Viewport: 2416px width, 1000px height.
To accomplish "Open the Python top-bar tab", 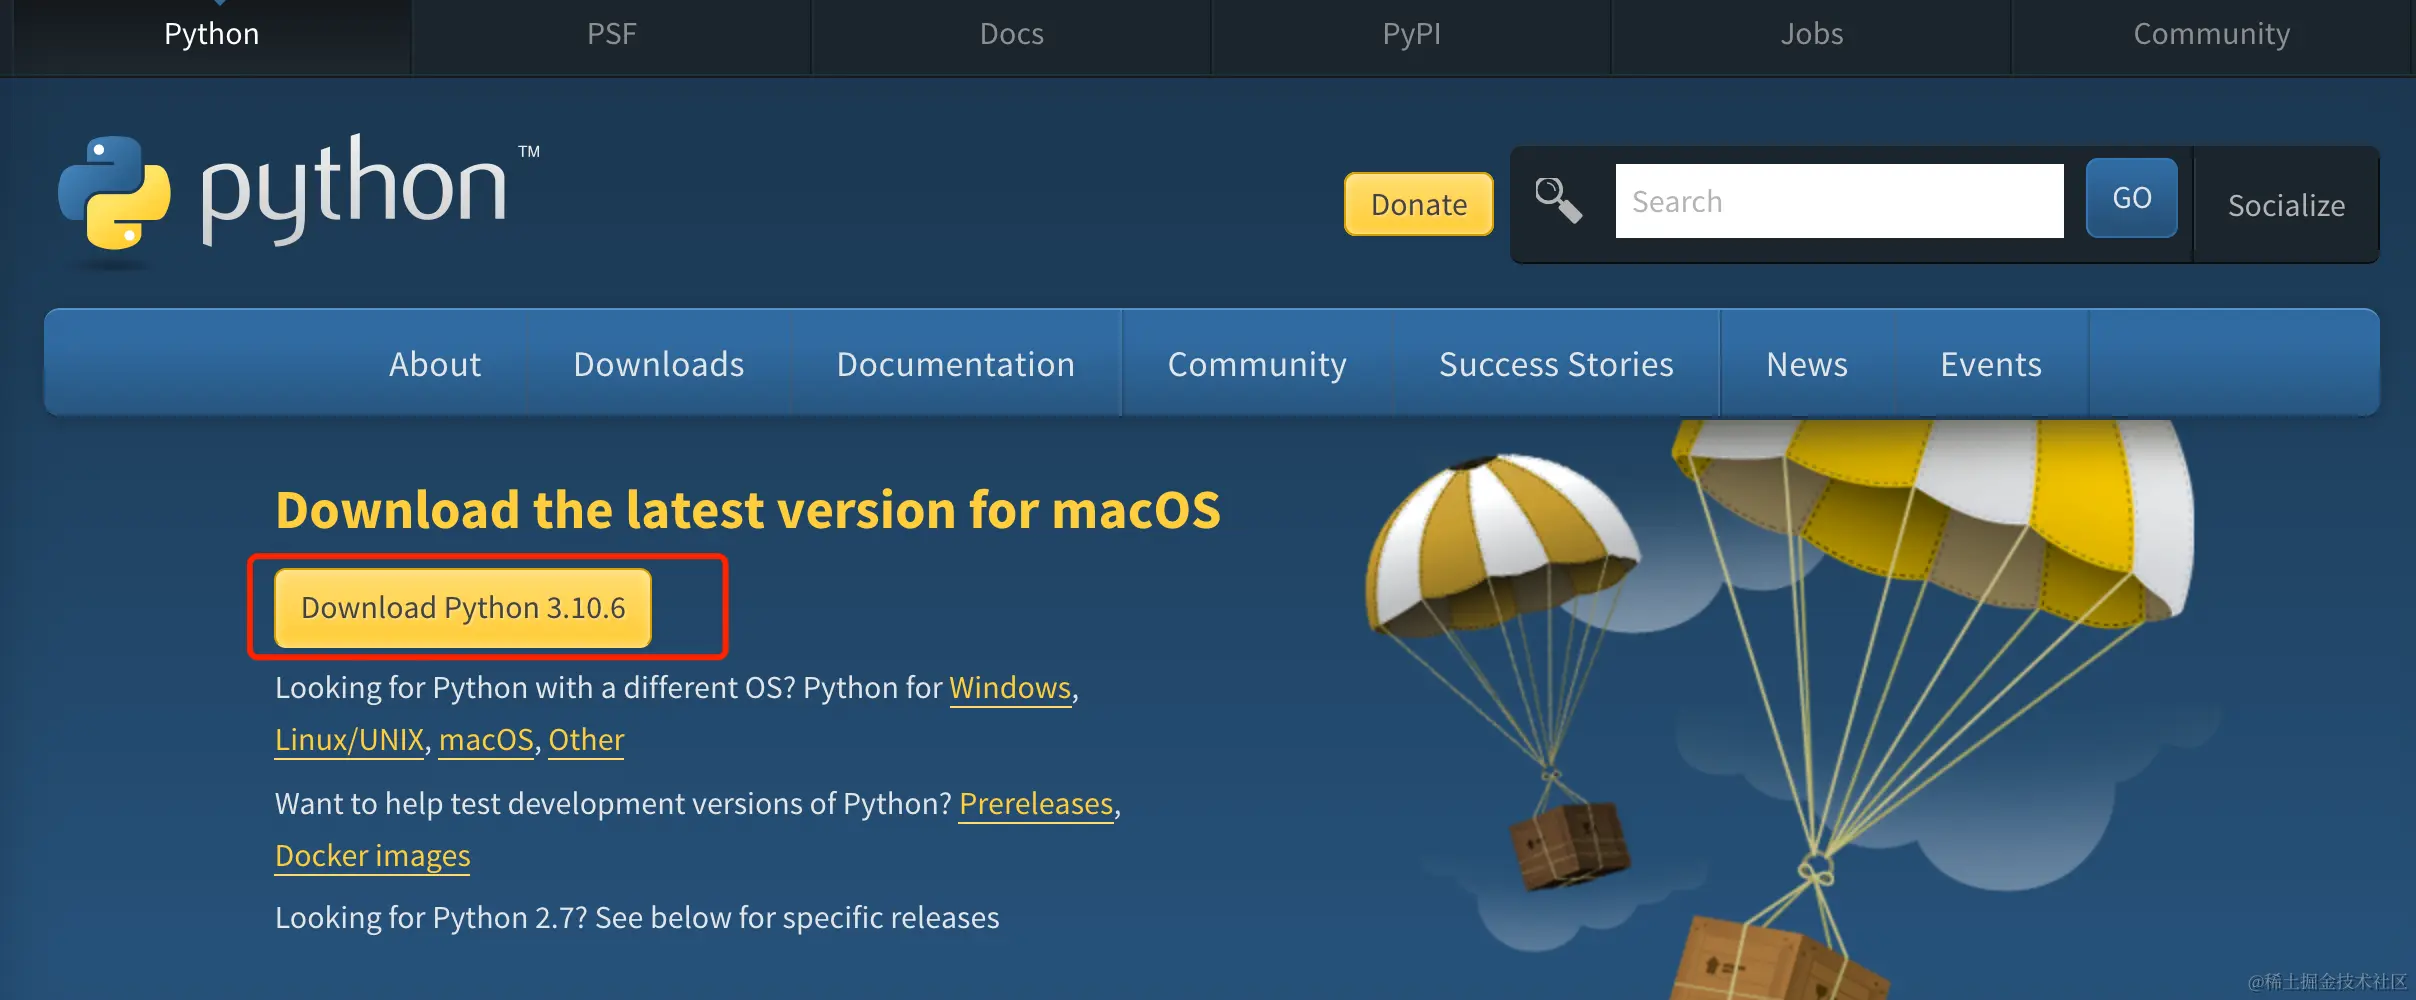I will [x=211, y=35].
